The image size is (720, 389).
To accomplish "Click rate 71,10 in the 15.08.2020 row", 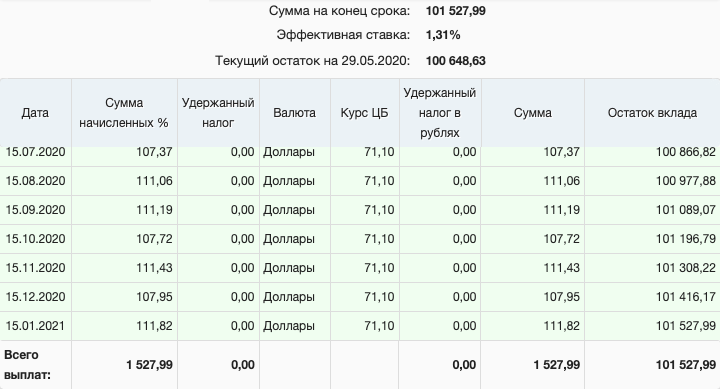I will pyautogui.click(x=379, y=181).
